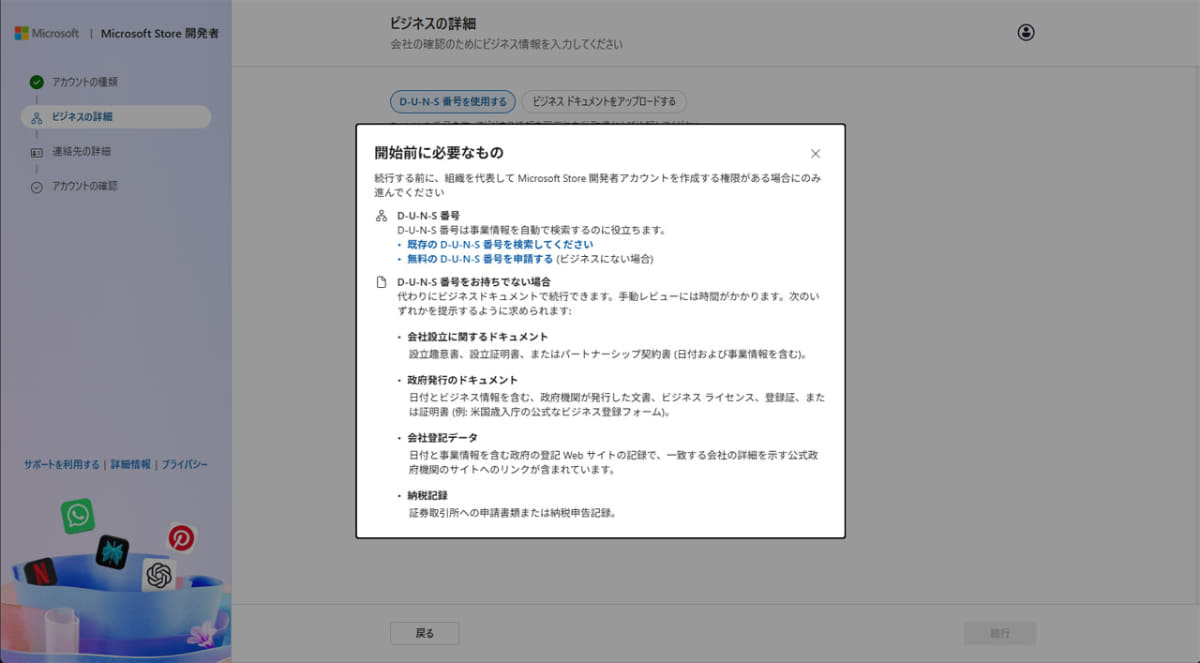Click the check circle icon beside アカウントの確認
1200x663 pixels.
tap(37, 187)
